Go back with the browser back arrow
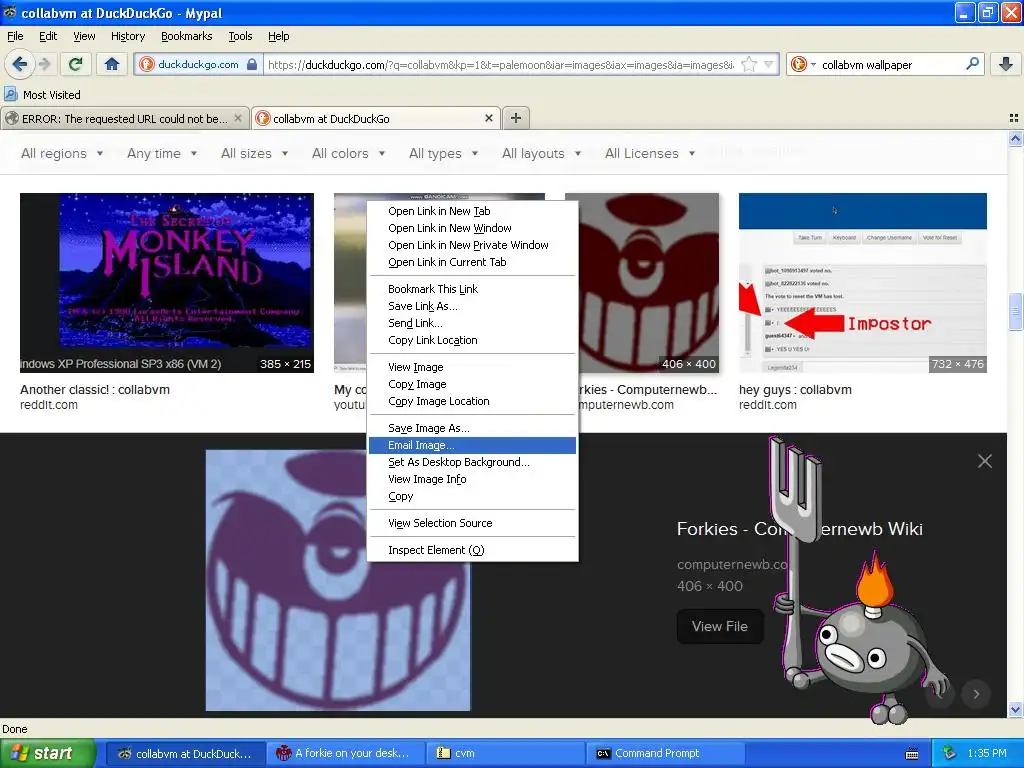This screenshot has width=1024, height=768. tap(19, 64)
